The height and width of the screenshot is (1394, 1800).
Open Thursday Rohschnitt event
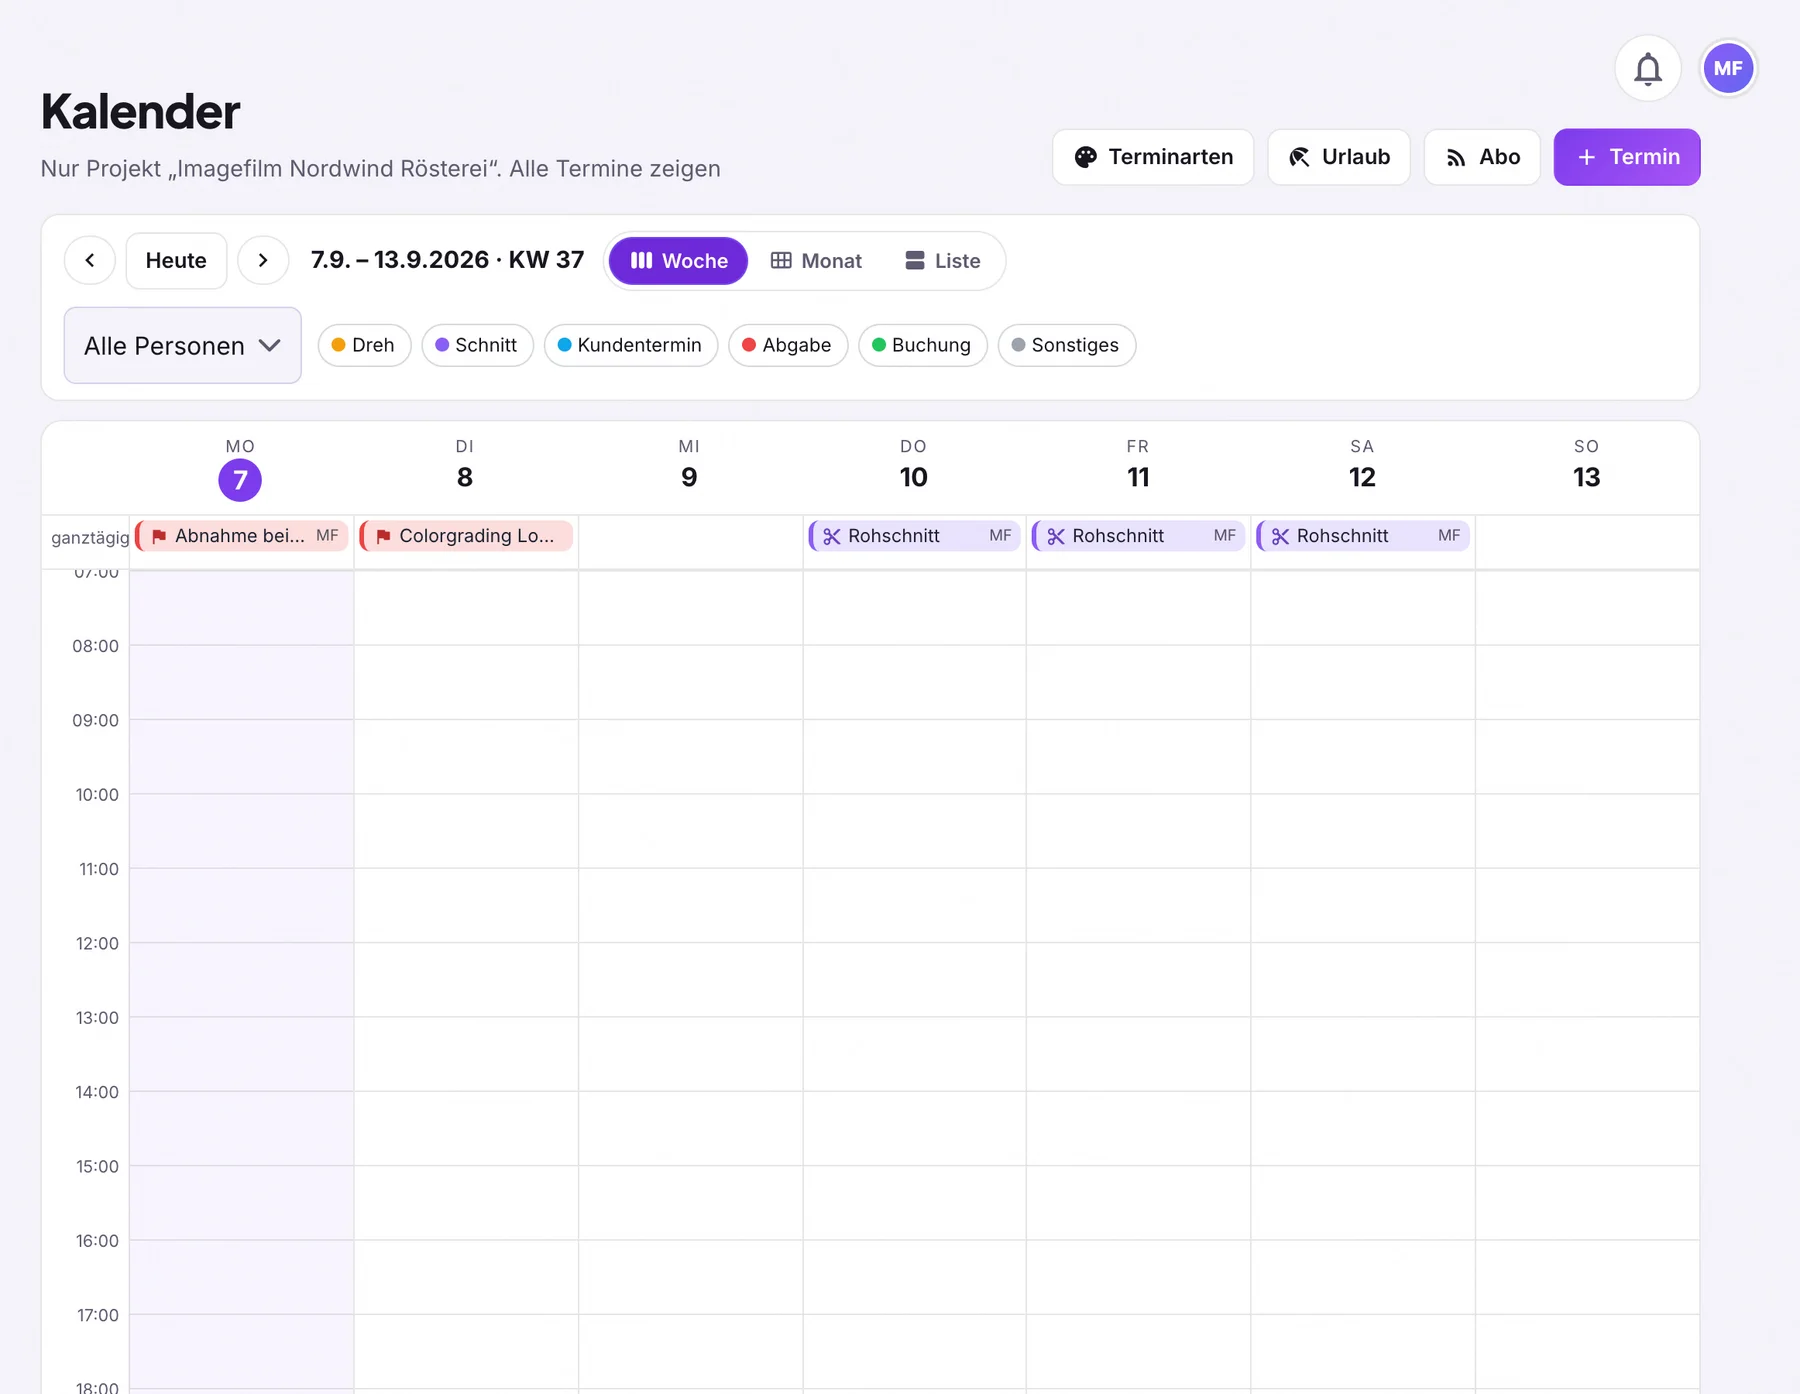(914, 536)
